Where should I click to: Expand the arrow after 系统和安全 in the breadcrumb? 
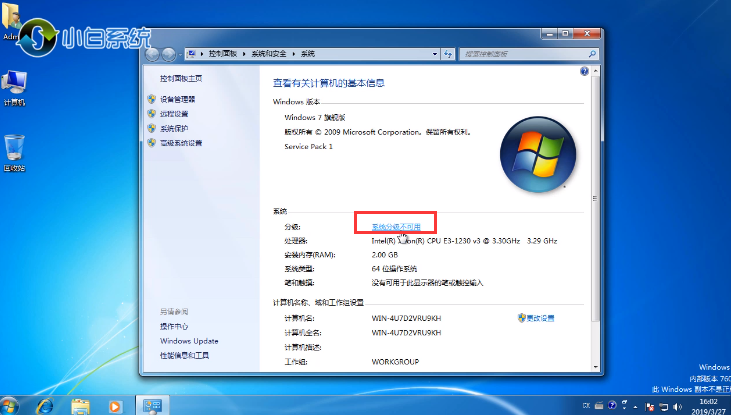294,54
